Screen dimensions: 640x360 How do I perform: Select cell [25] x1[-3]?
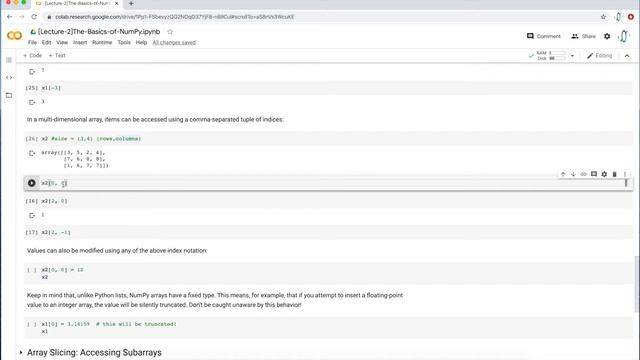click(x=329, y=88)
